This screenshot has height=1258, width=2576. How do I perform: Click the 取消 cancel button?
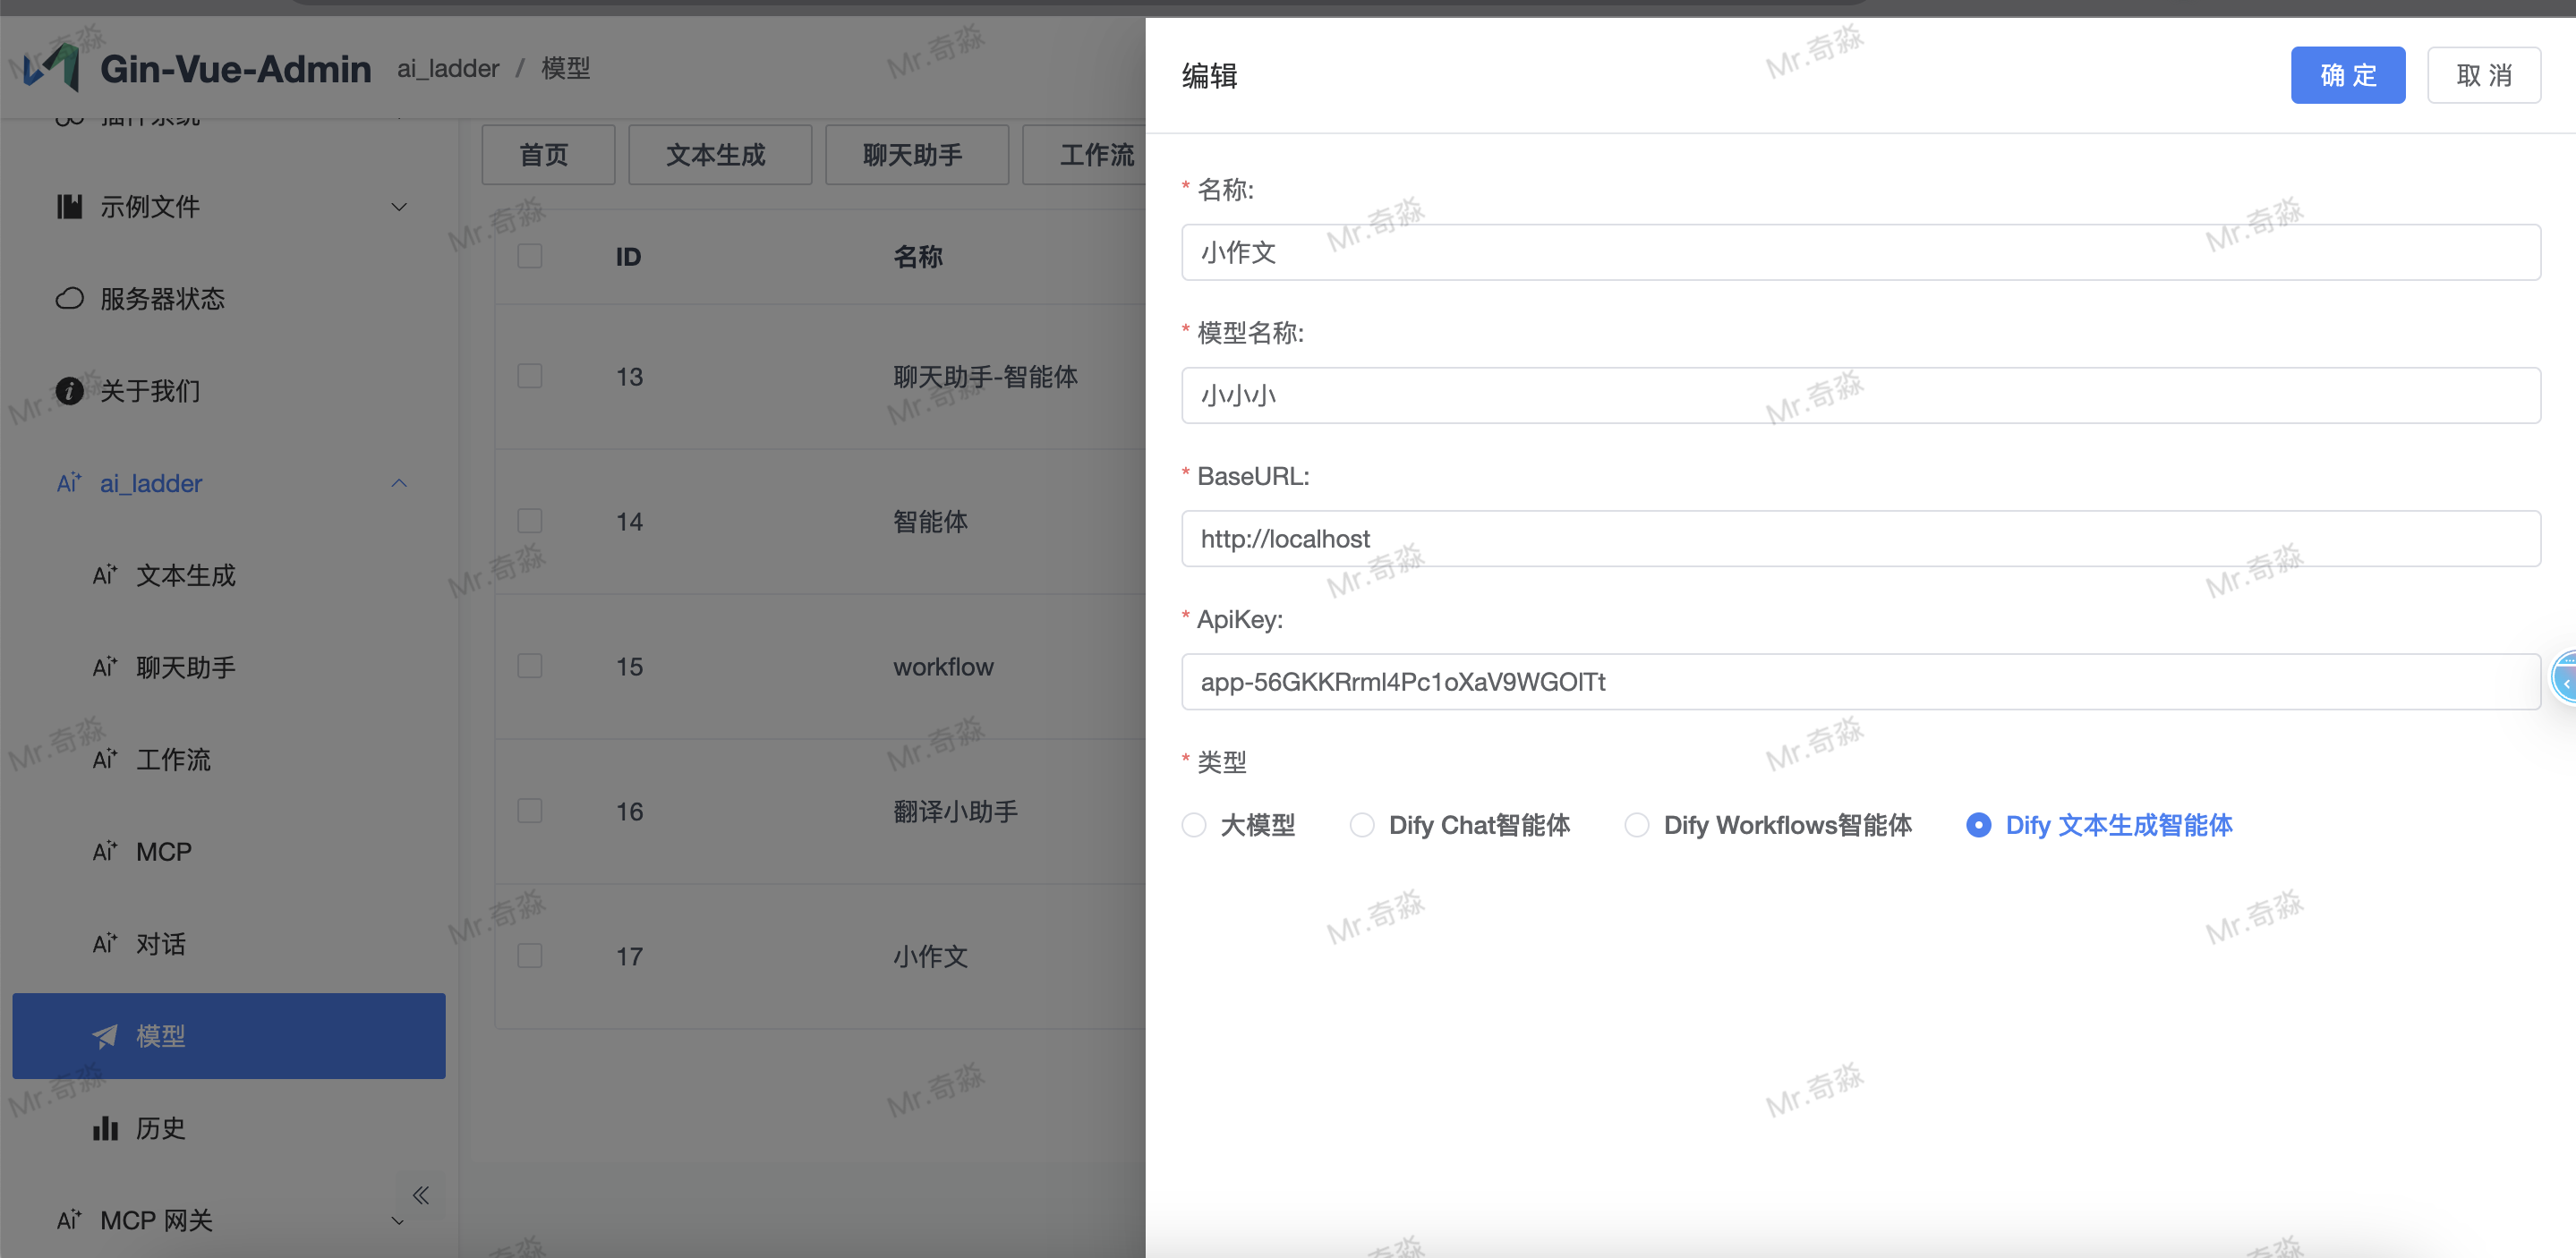[x=2484, y=74]
